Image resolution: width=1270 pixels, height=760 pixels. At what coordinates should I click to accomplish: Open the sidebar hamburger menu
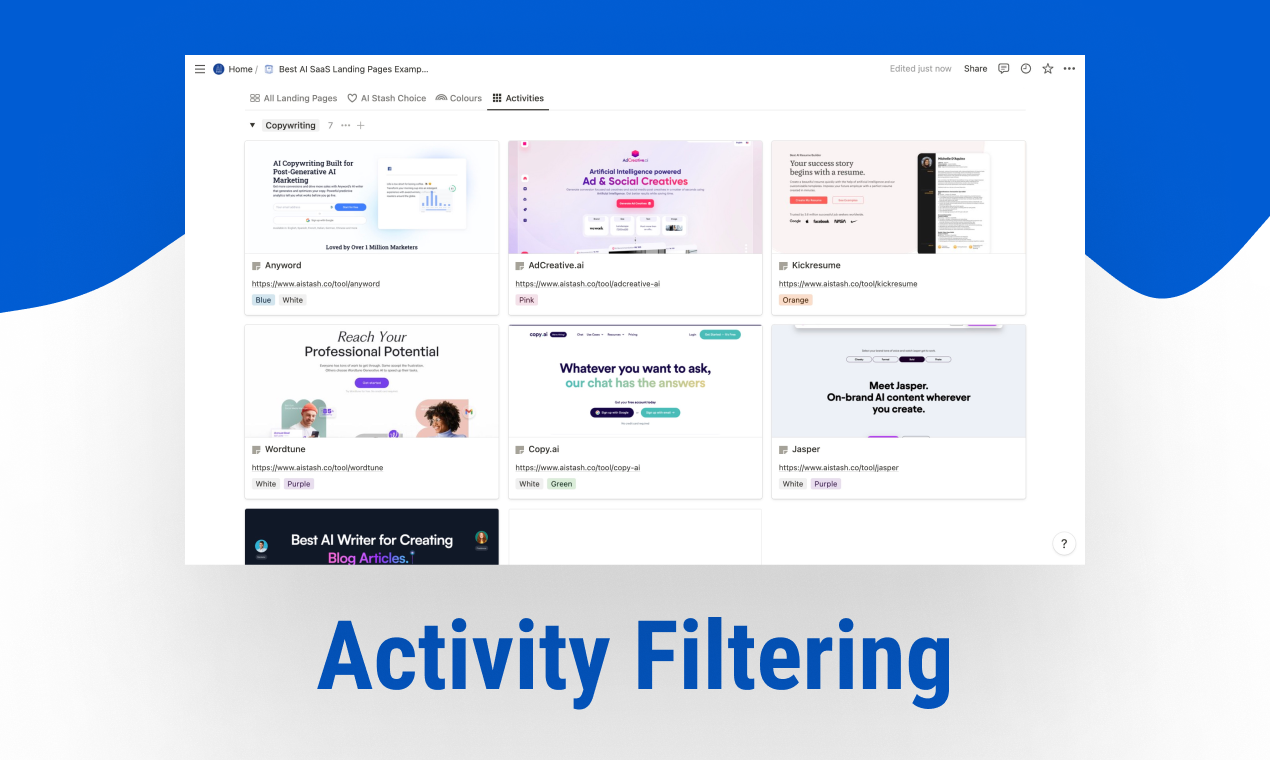(200, 69)
